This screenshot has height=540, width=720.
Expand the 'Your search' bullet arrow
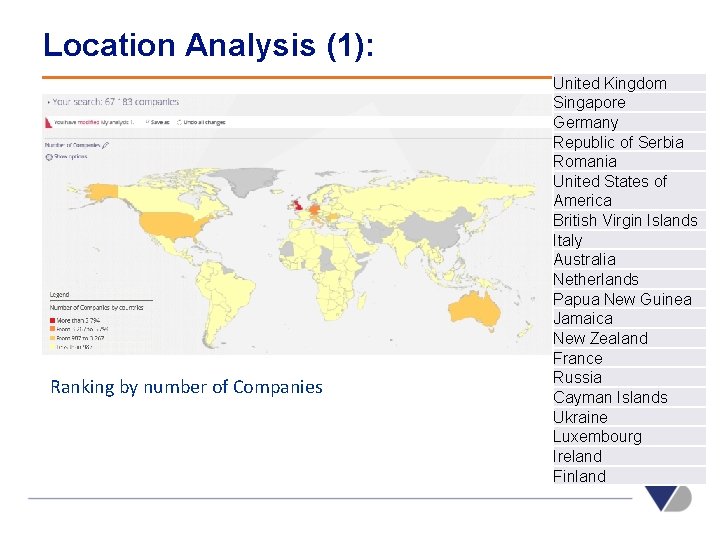tap(49, 102)
